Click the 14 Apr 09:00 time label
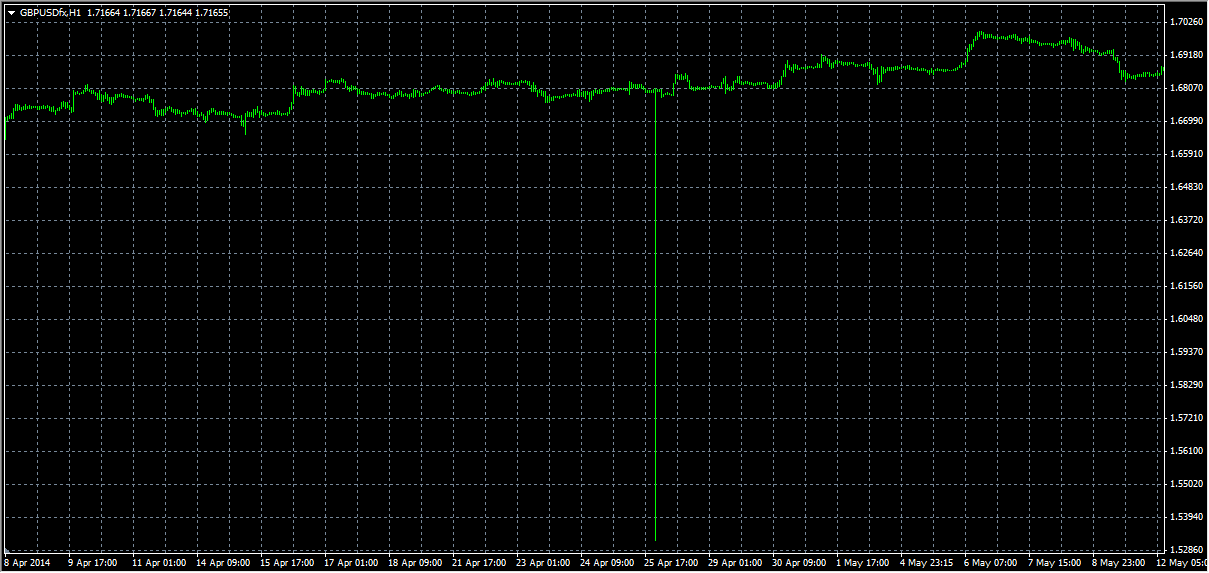The height and width of the screenshot is (573, 1209). [222, 563]
